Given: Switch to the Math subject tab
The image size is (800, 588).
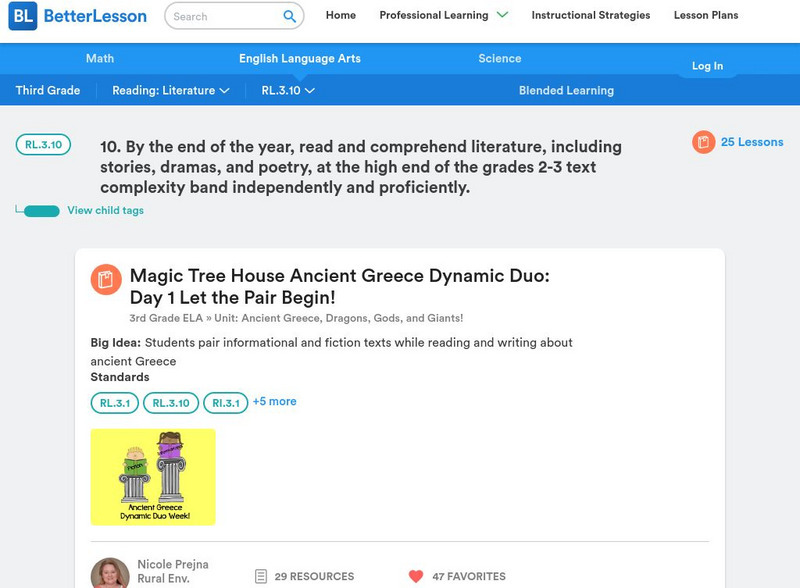Looking at the screenshot, I should coord(100,58).
